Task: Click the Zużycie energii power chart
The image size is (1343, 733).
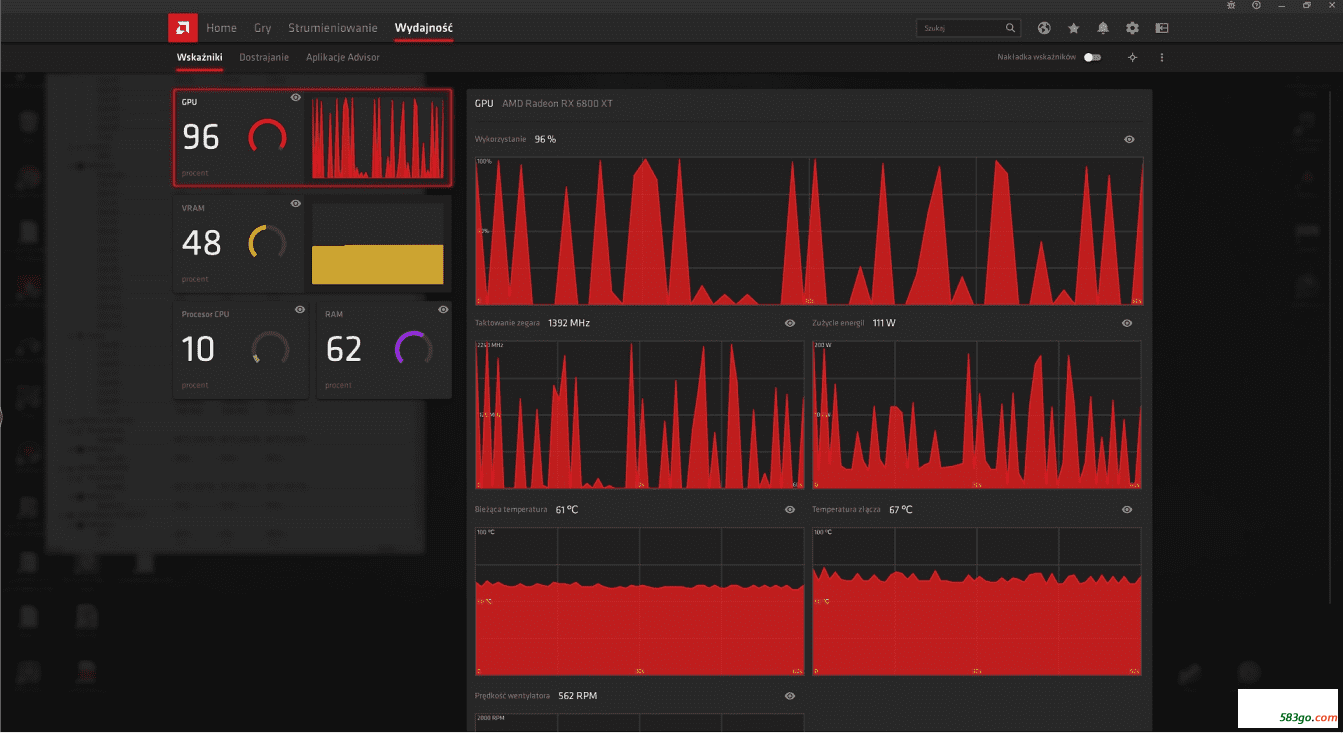Action: click(x=977, y=415)
